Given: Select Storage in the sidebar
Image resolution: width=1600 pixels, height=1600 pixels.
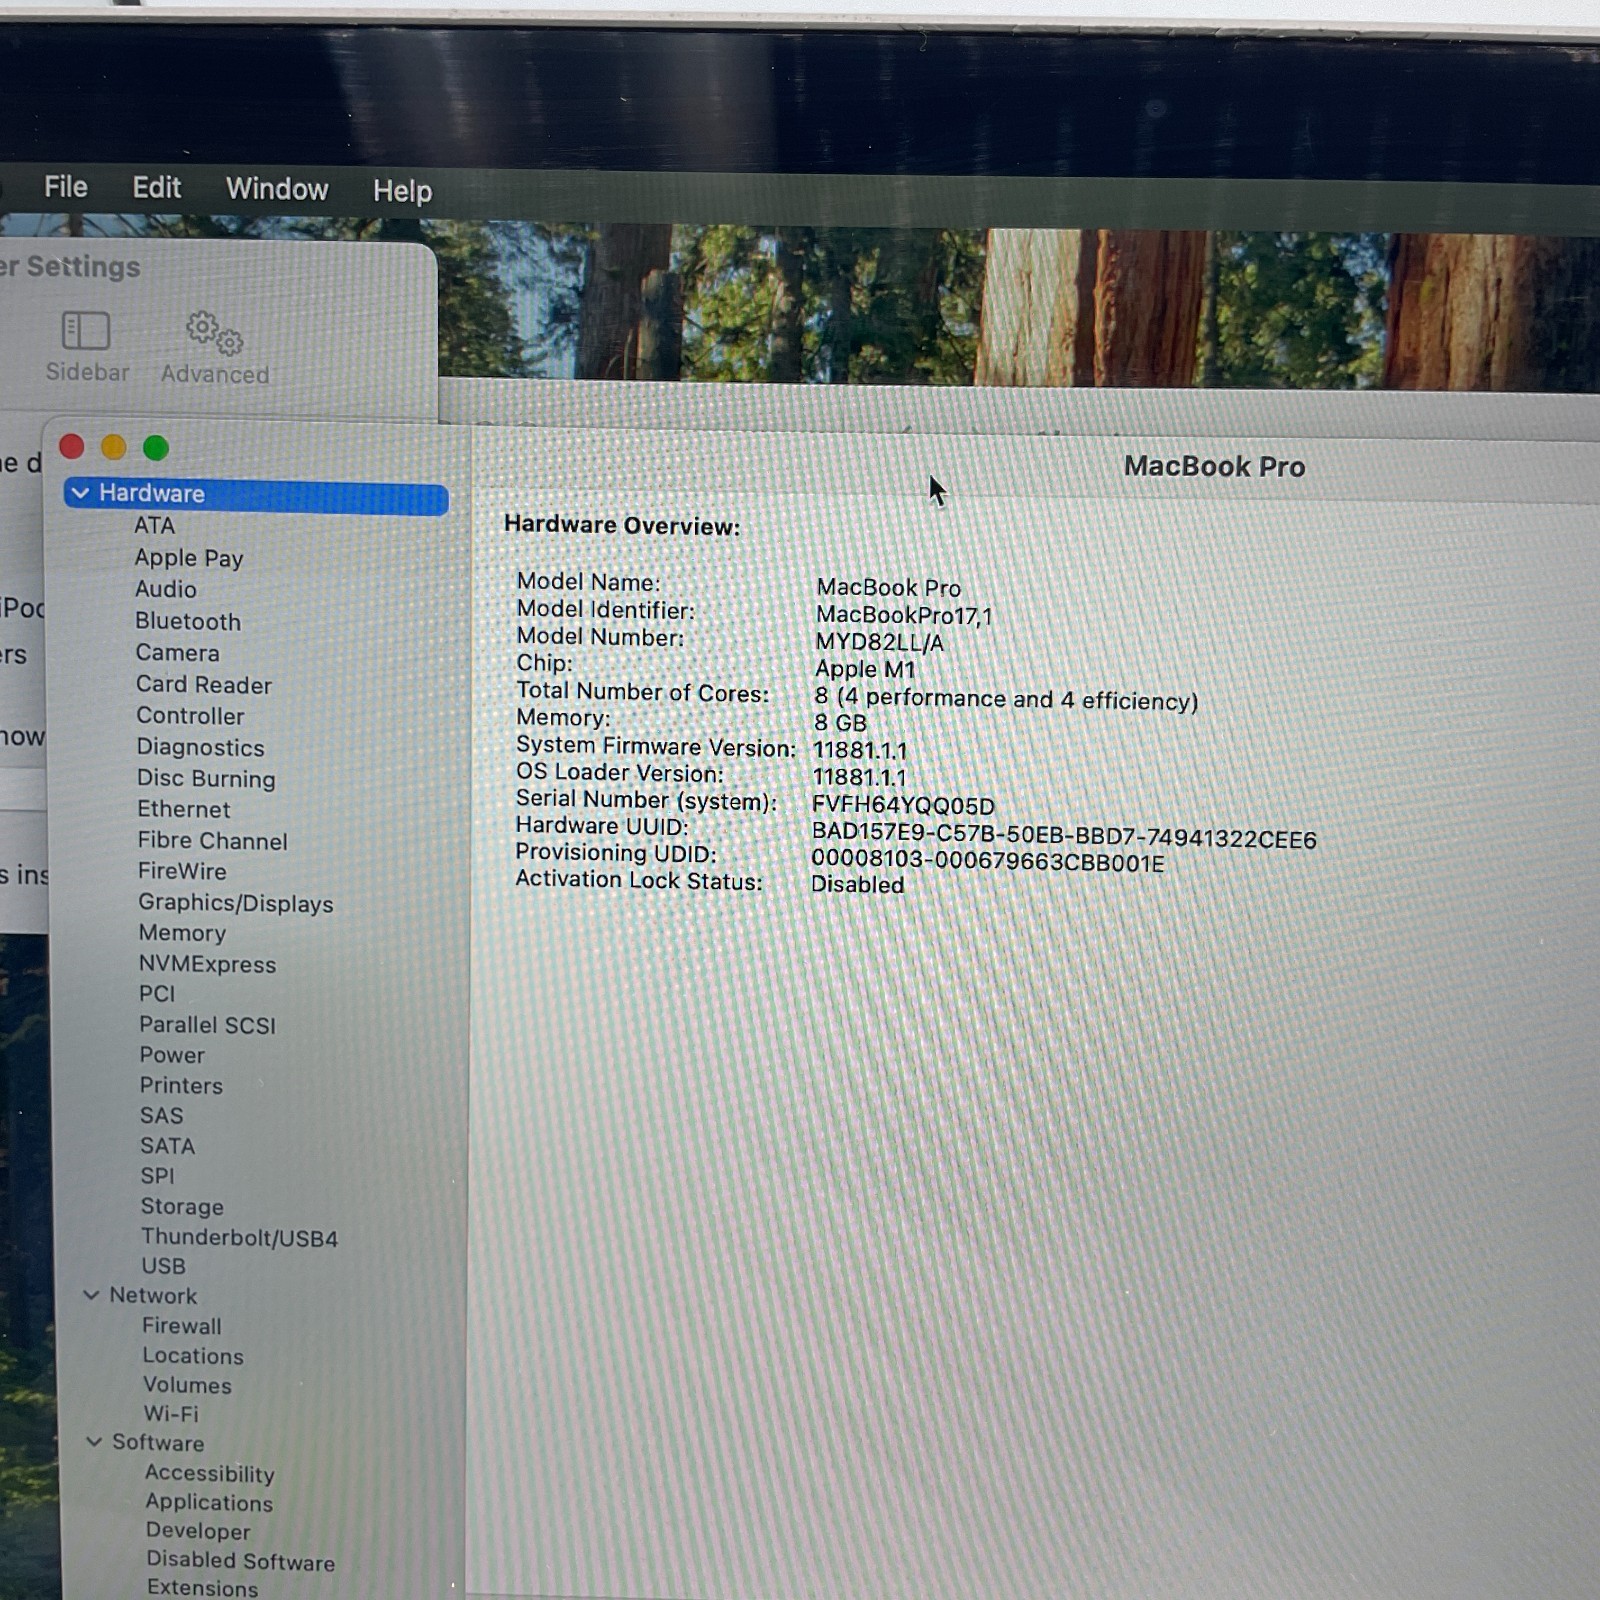Looking at the screenshot, I should pyautogui.click(x=182, y=1207).
